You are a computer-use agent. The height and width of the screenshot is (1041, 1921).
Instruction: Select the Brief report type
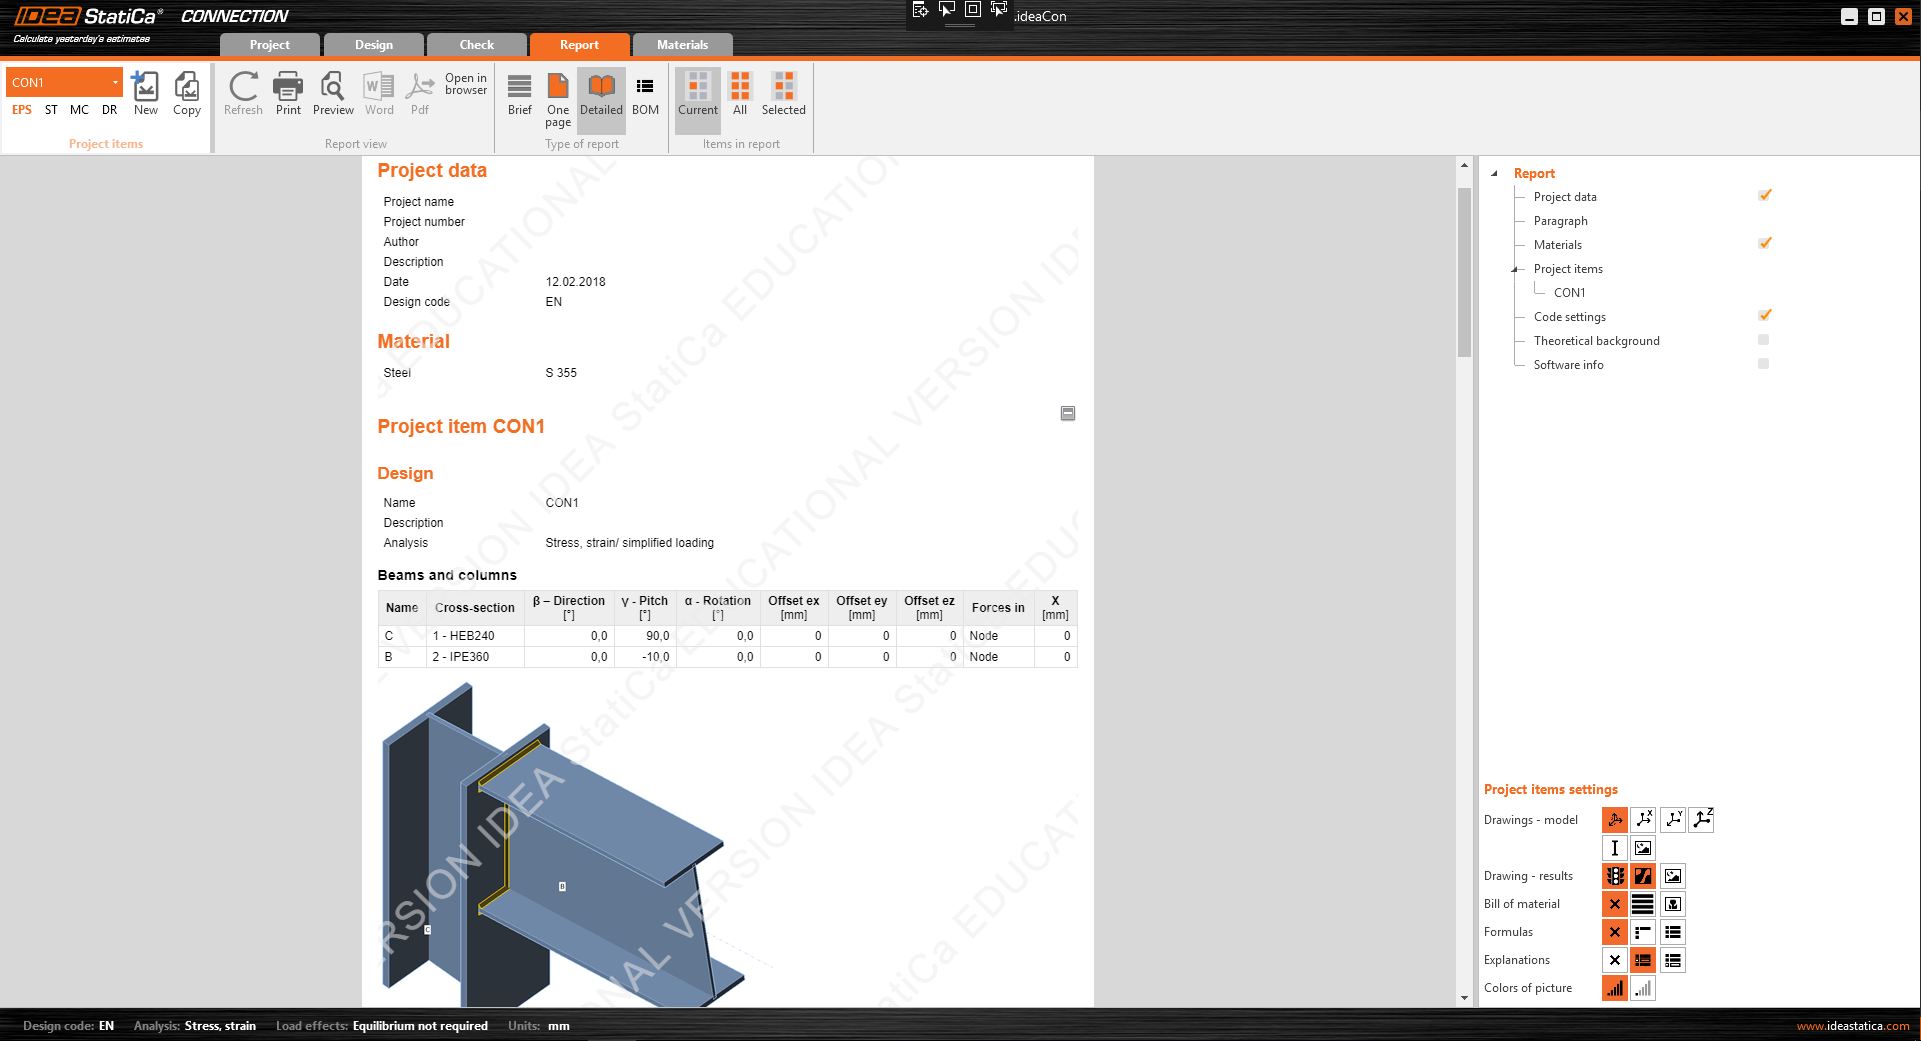[x=520, y=93]
